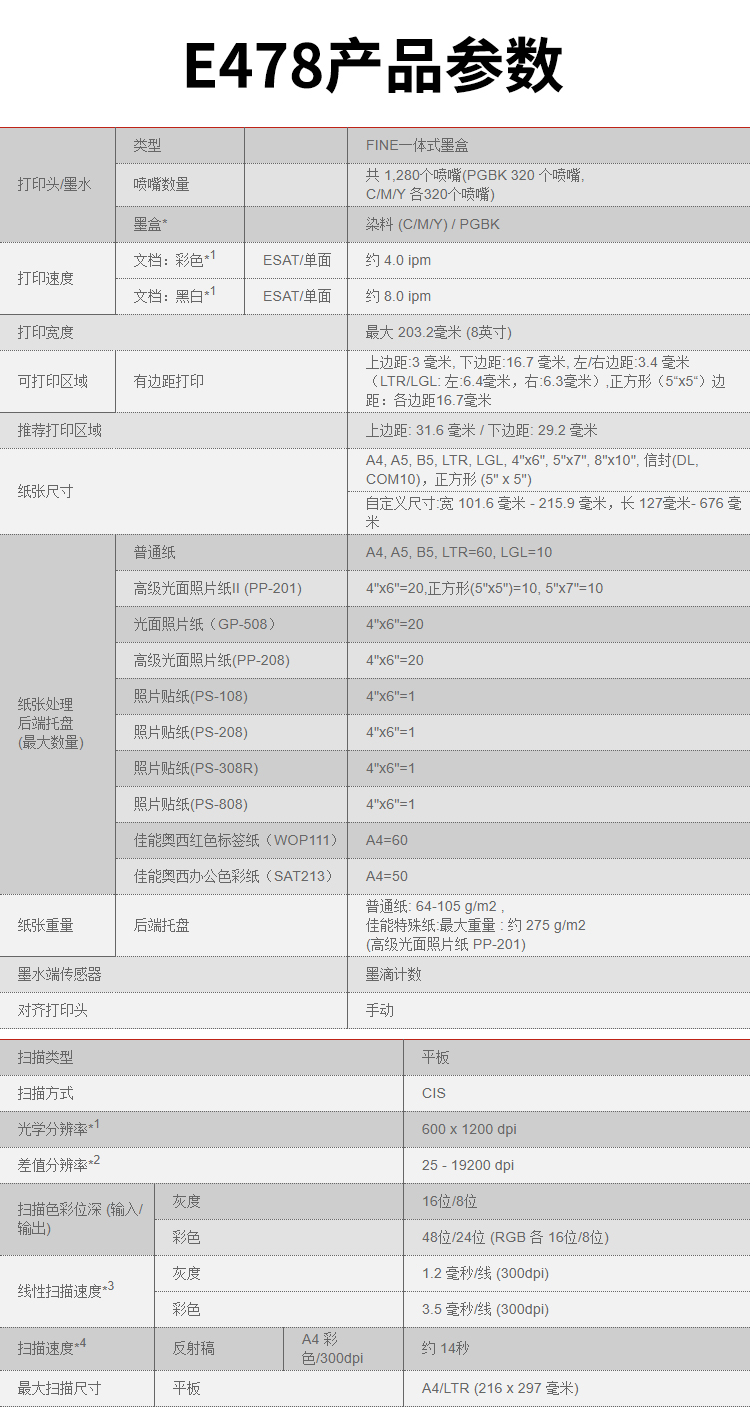Image resolution: width=750 pixels, height=1414 pixels.
Task: Click the 约 4.0 ipm value
Action: pyautogui.click(x=398, y=260)
